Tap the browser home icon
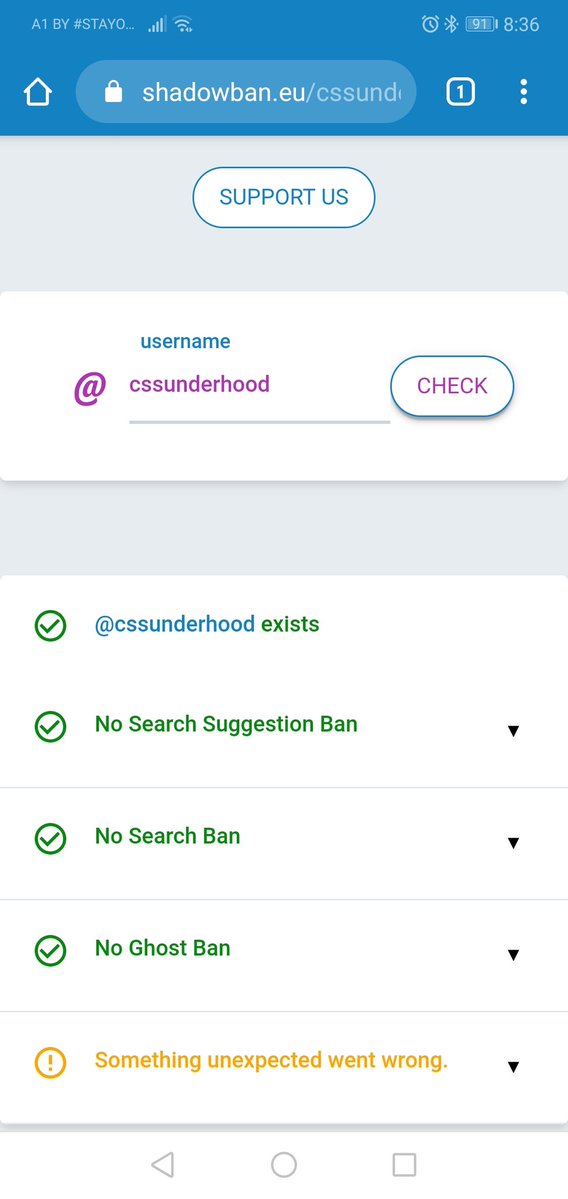 pyautogui.click(x=37, y=92)
